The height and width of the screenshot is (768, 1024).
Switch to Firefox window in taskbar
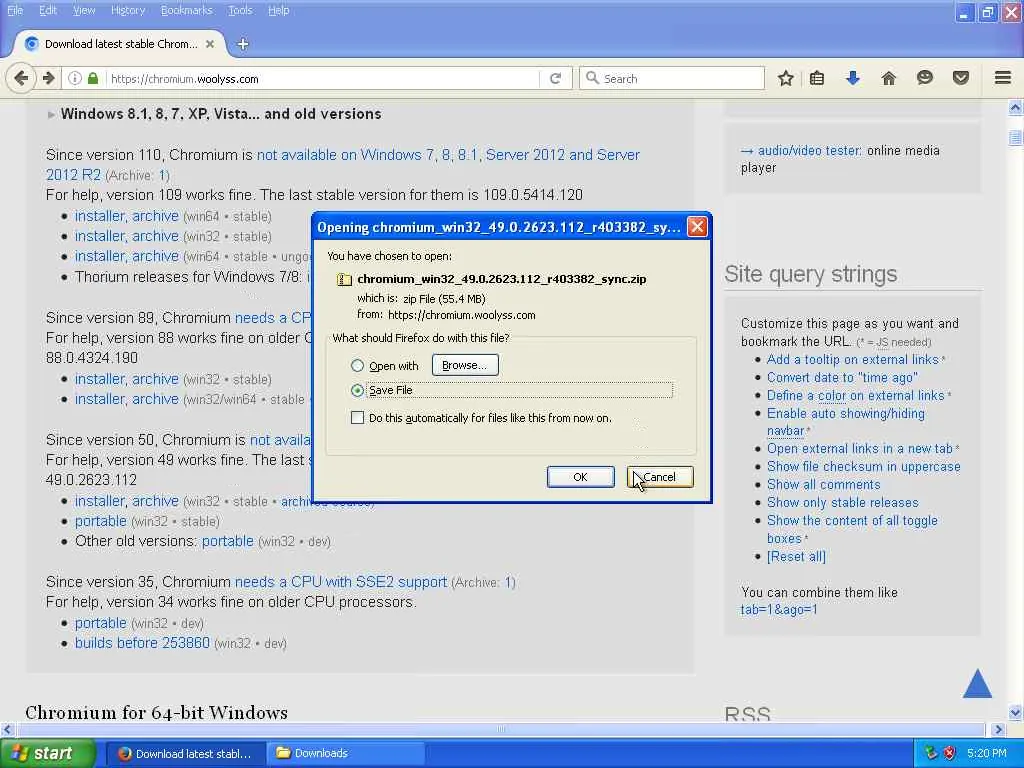click(185, 754)
